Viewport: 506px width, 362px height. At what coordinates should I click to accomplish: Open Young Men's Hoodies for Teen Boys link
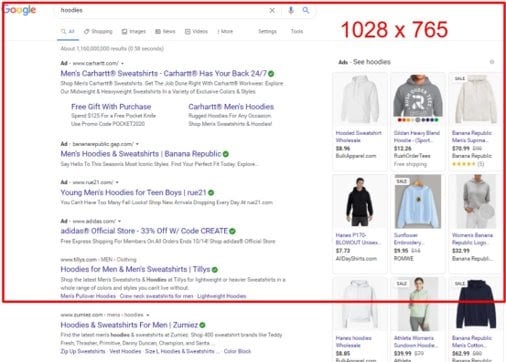[133, 192]
